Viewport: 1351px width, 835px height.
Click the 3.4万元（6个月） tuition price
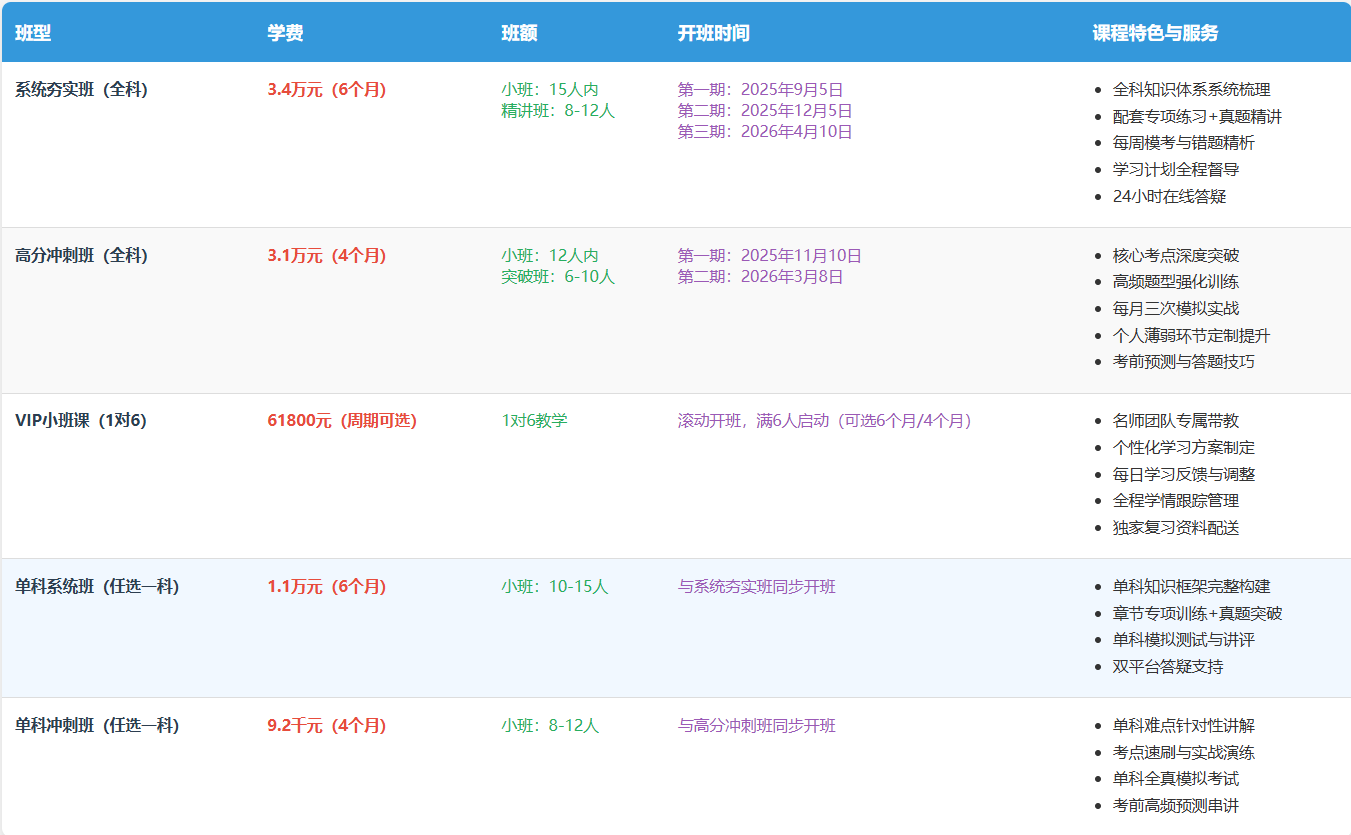326,90
